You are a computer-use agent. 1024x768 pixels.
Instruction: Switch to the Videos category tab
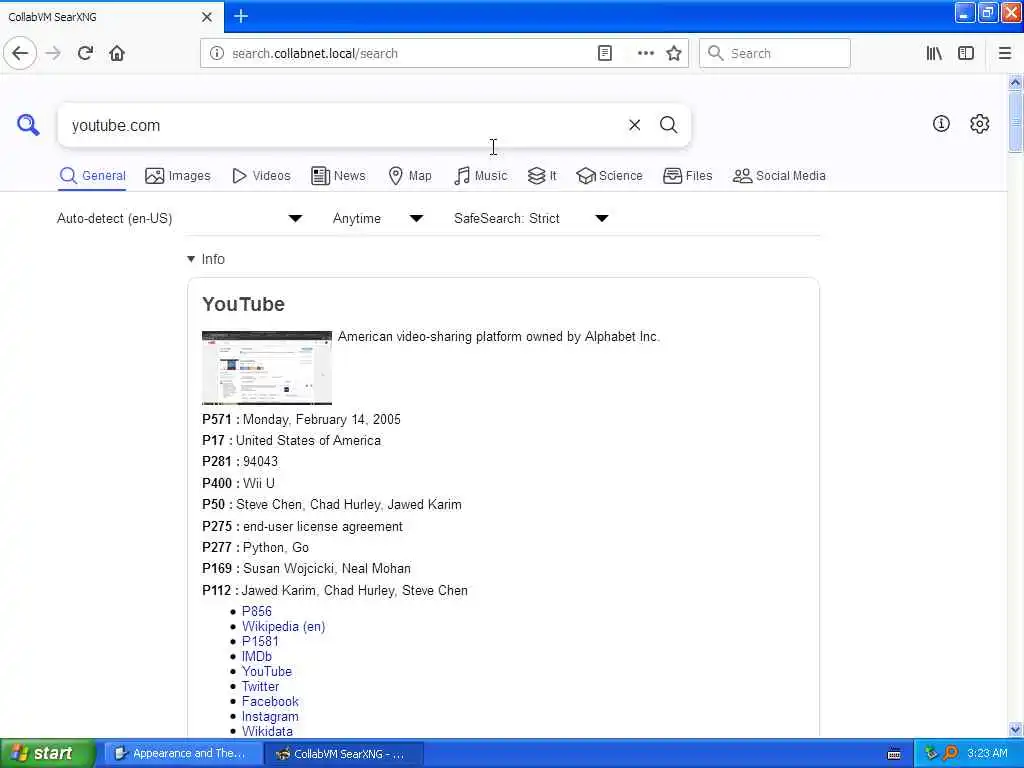[261, 176]
